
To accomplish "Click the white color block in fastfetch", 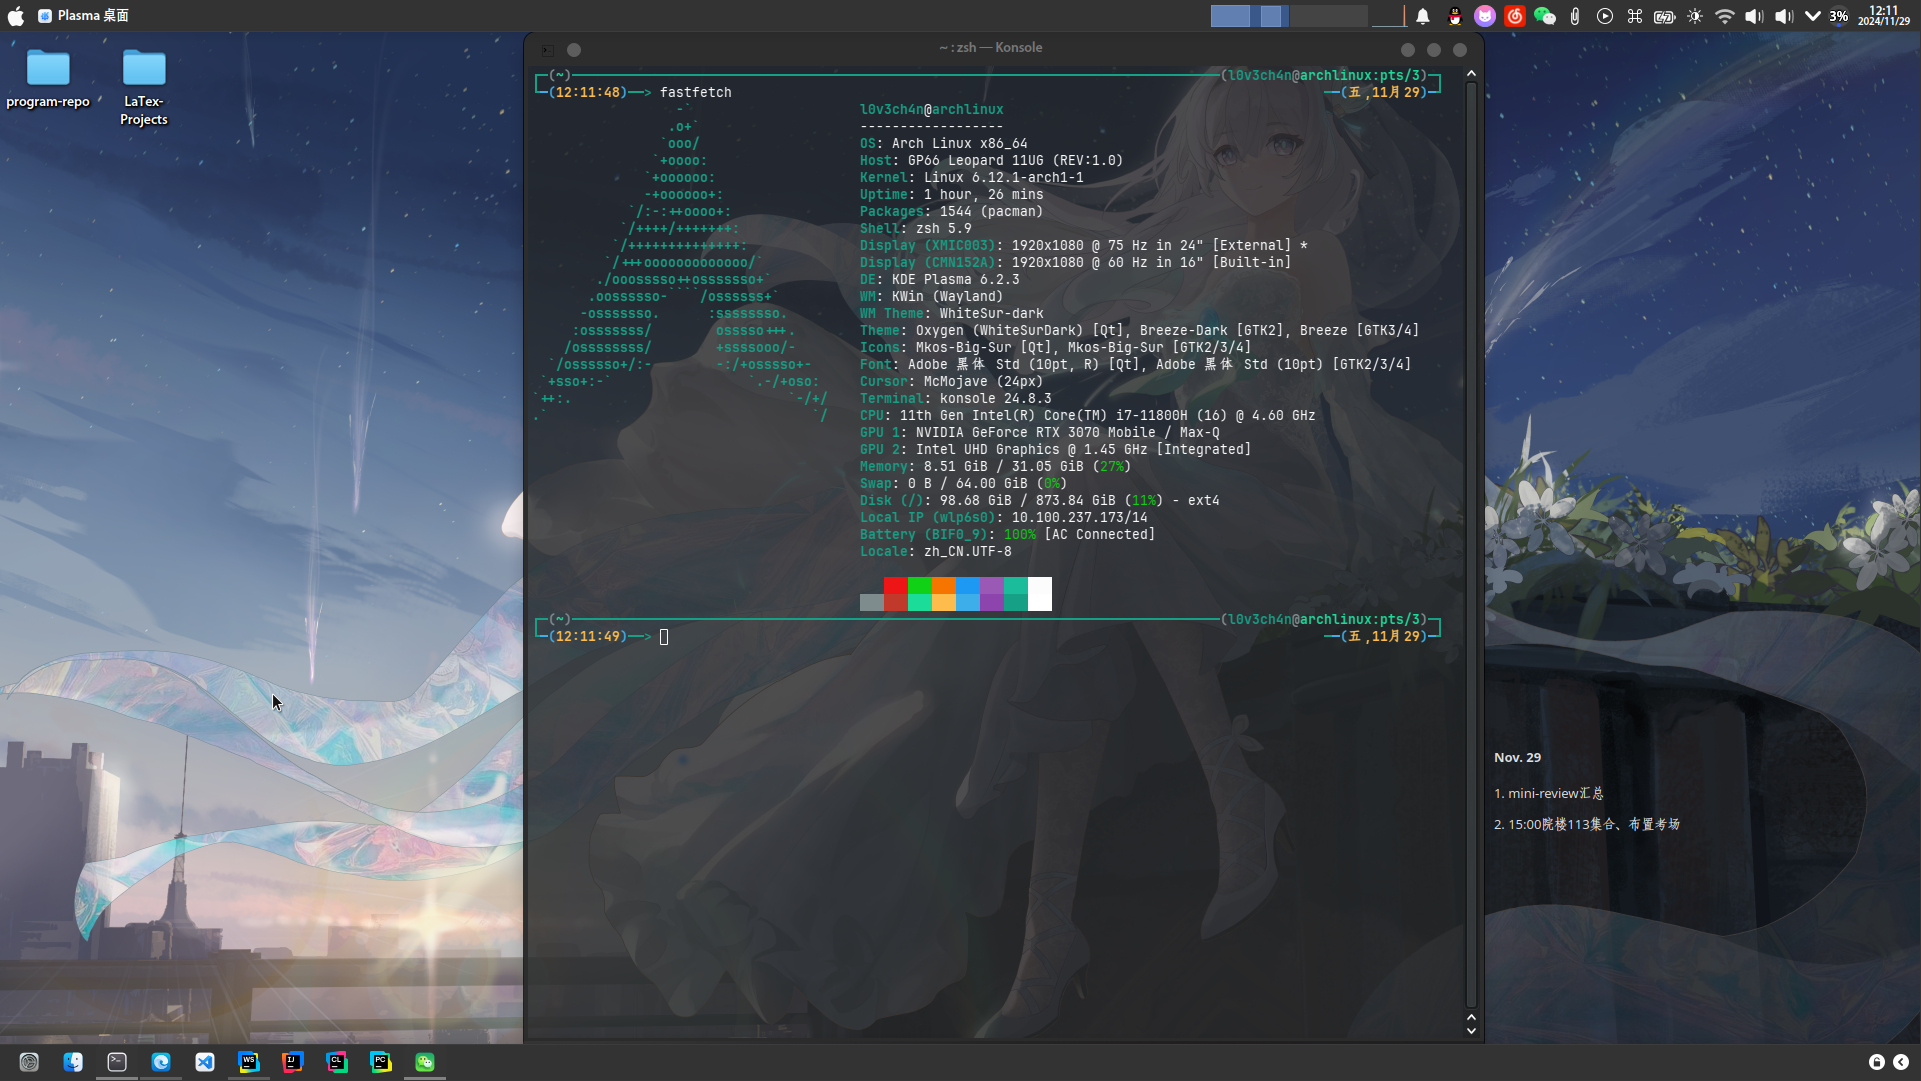I will pyautogui.click(x=1040, y=593).
